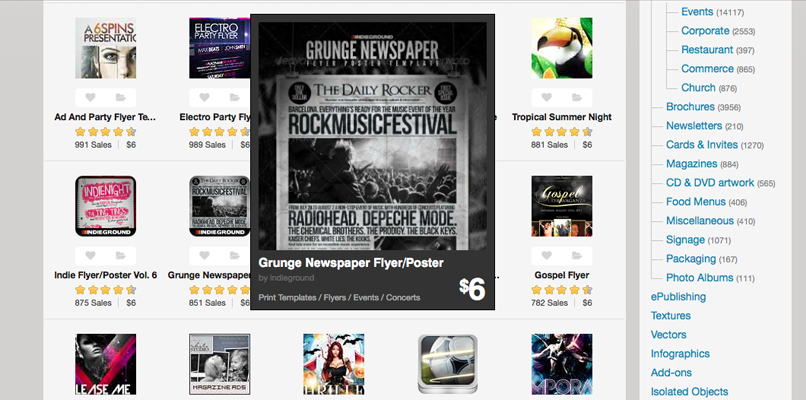Visit author indieground from the popup
The width and height of the screenshot is (806, 400).
[x=291, y=278]
